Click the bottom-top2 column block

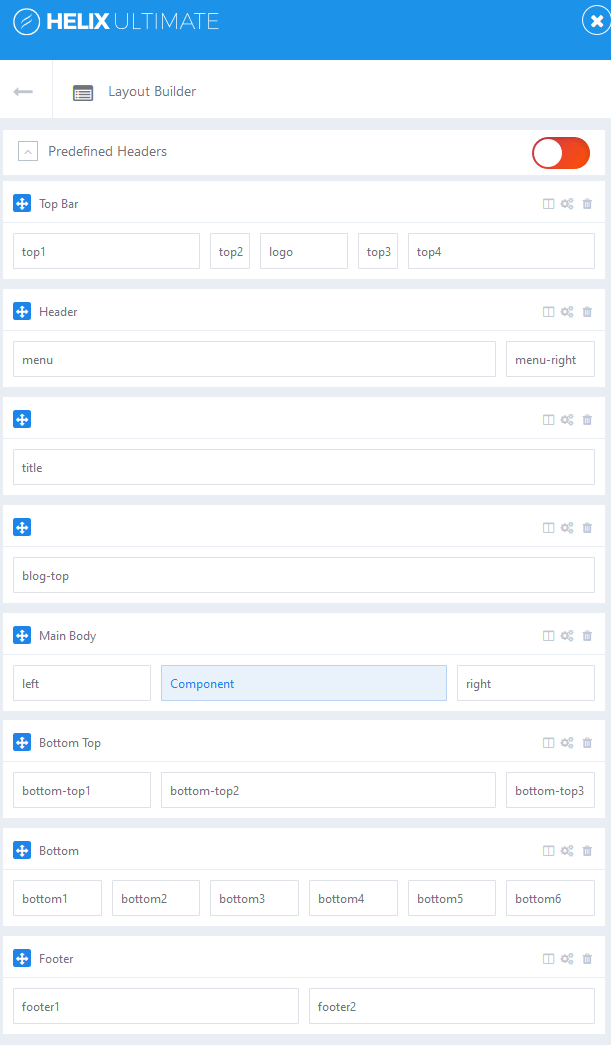(327, 791)
